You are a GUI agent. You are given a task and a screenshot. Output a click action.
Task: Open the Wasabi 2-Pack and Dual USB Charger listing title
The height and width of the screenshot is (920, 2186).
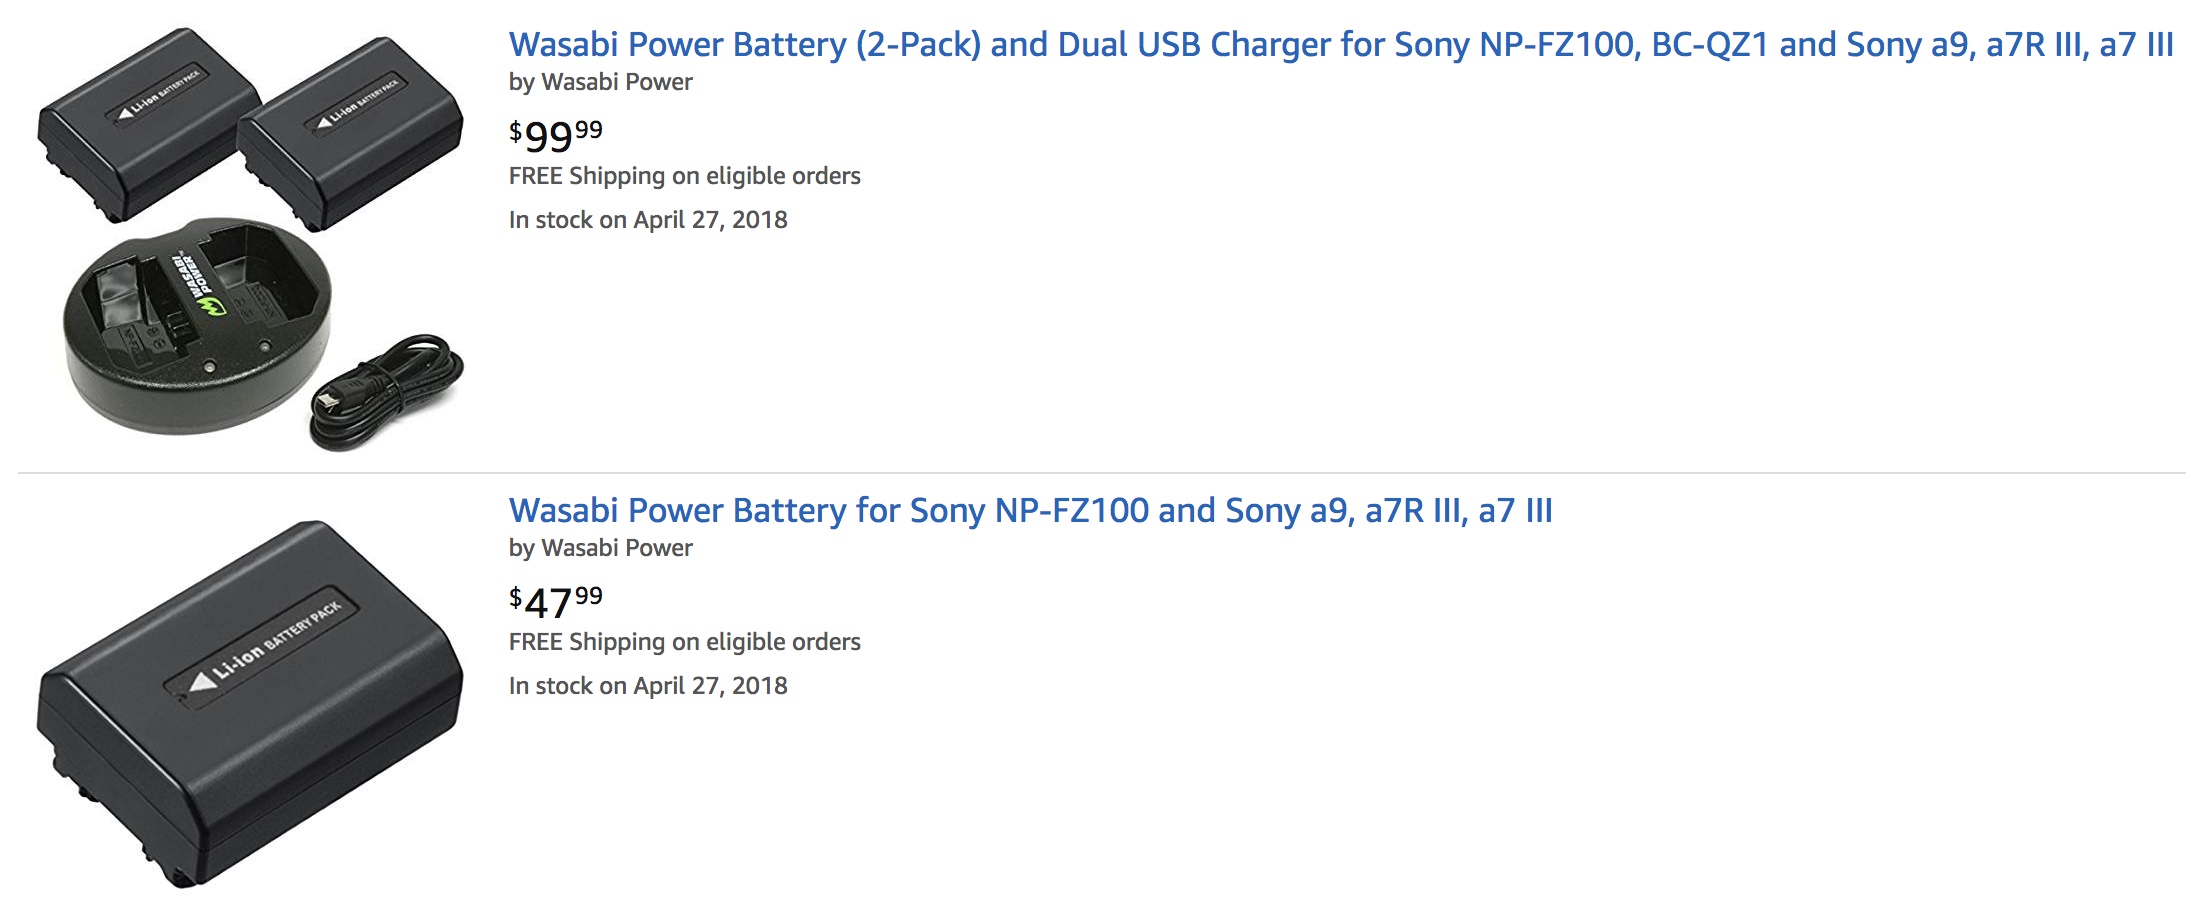pos(1340,45)
